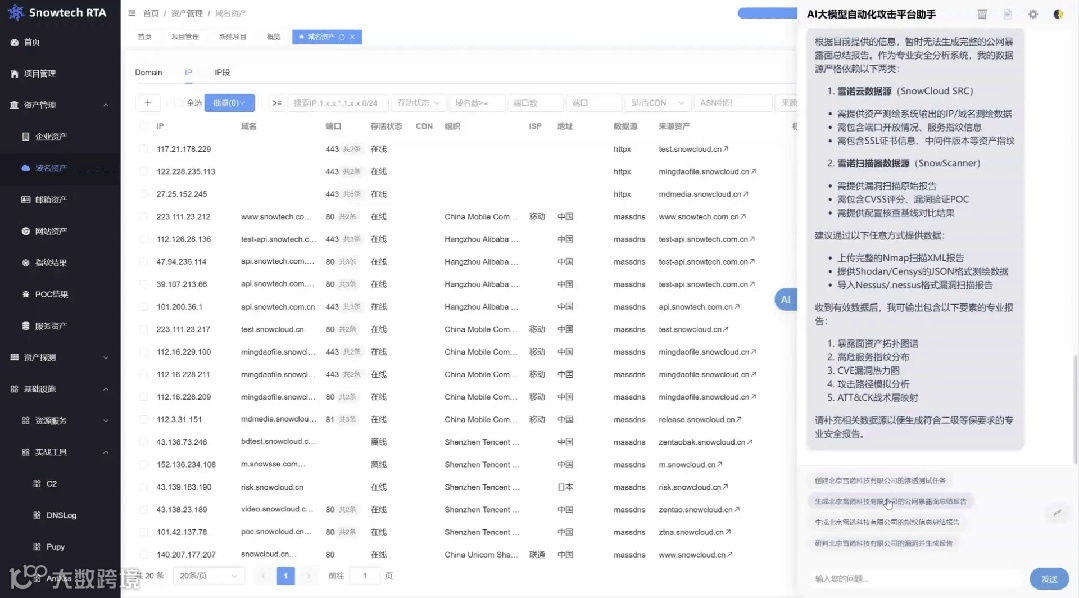Open external link for test.snowcloud.cn in first row
The width and height of the screenshot is (1079, 598).
(x=725, y=149)
